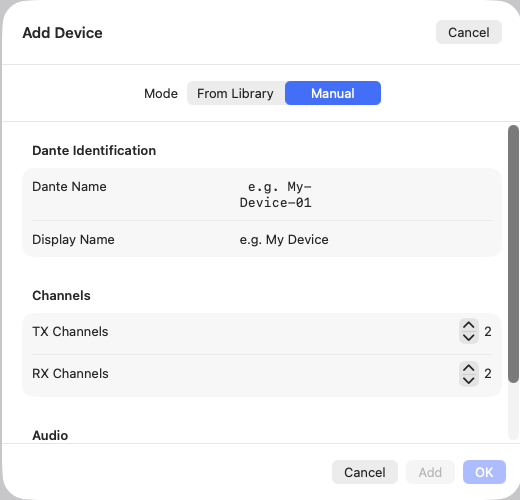Click the Channels section heading
The width and height of the screenshot is (520, 500).
[61, 296]
